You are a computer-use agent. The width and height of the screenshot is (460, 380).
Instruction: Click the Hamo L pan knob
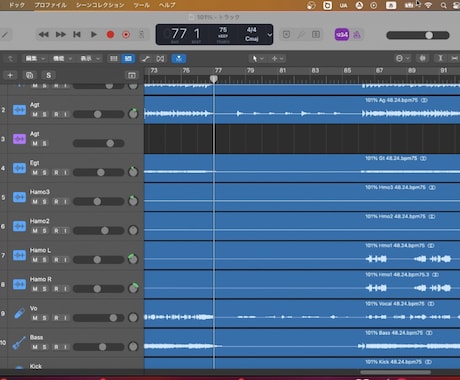(x=133, y=259)
